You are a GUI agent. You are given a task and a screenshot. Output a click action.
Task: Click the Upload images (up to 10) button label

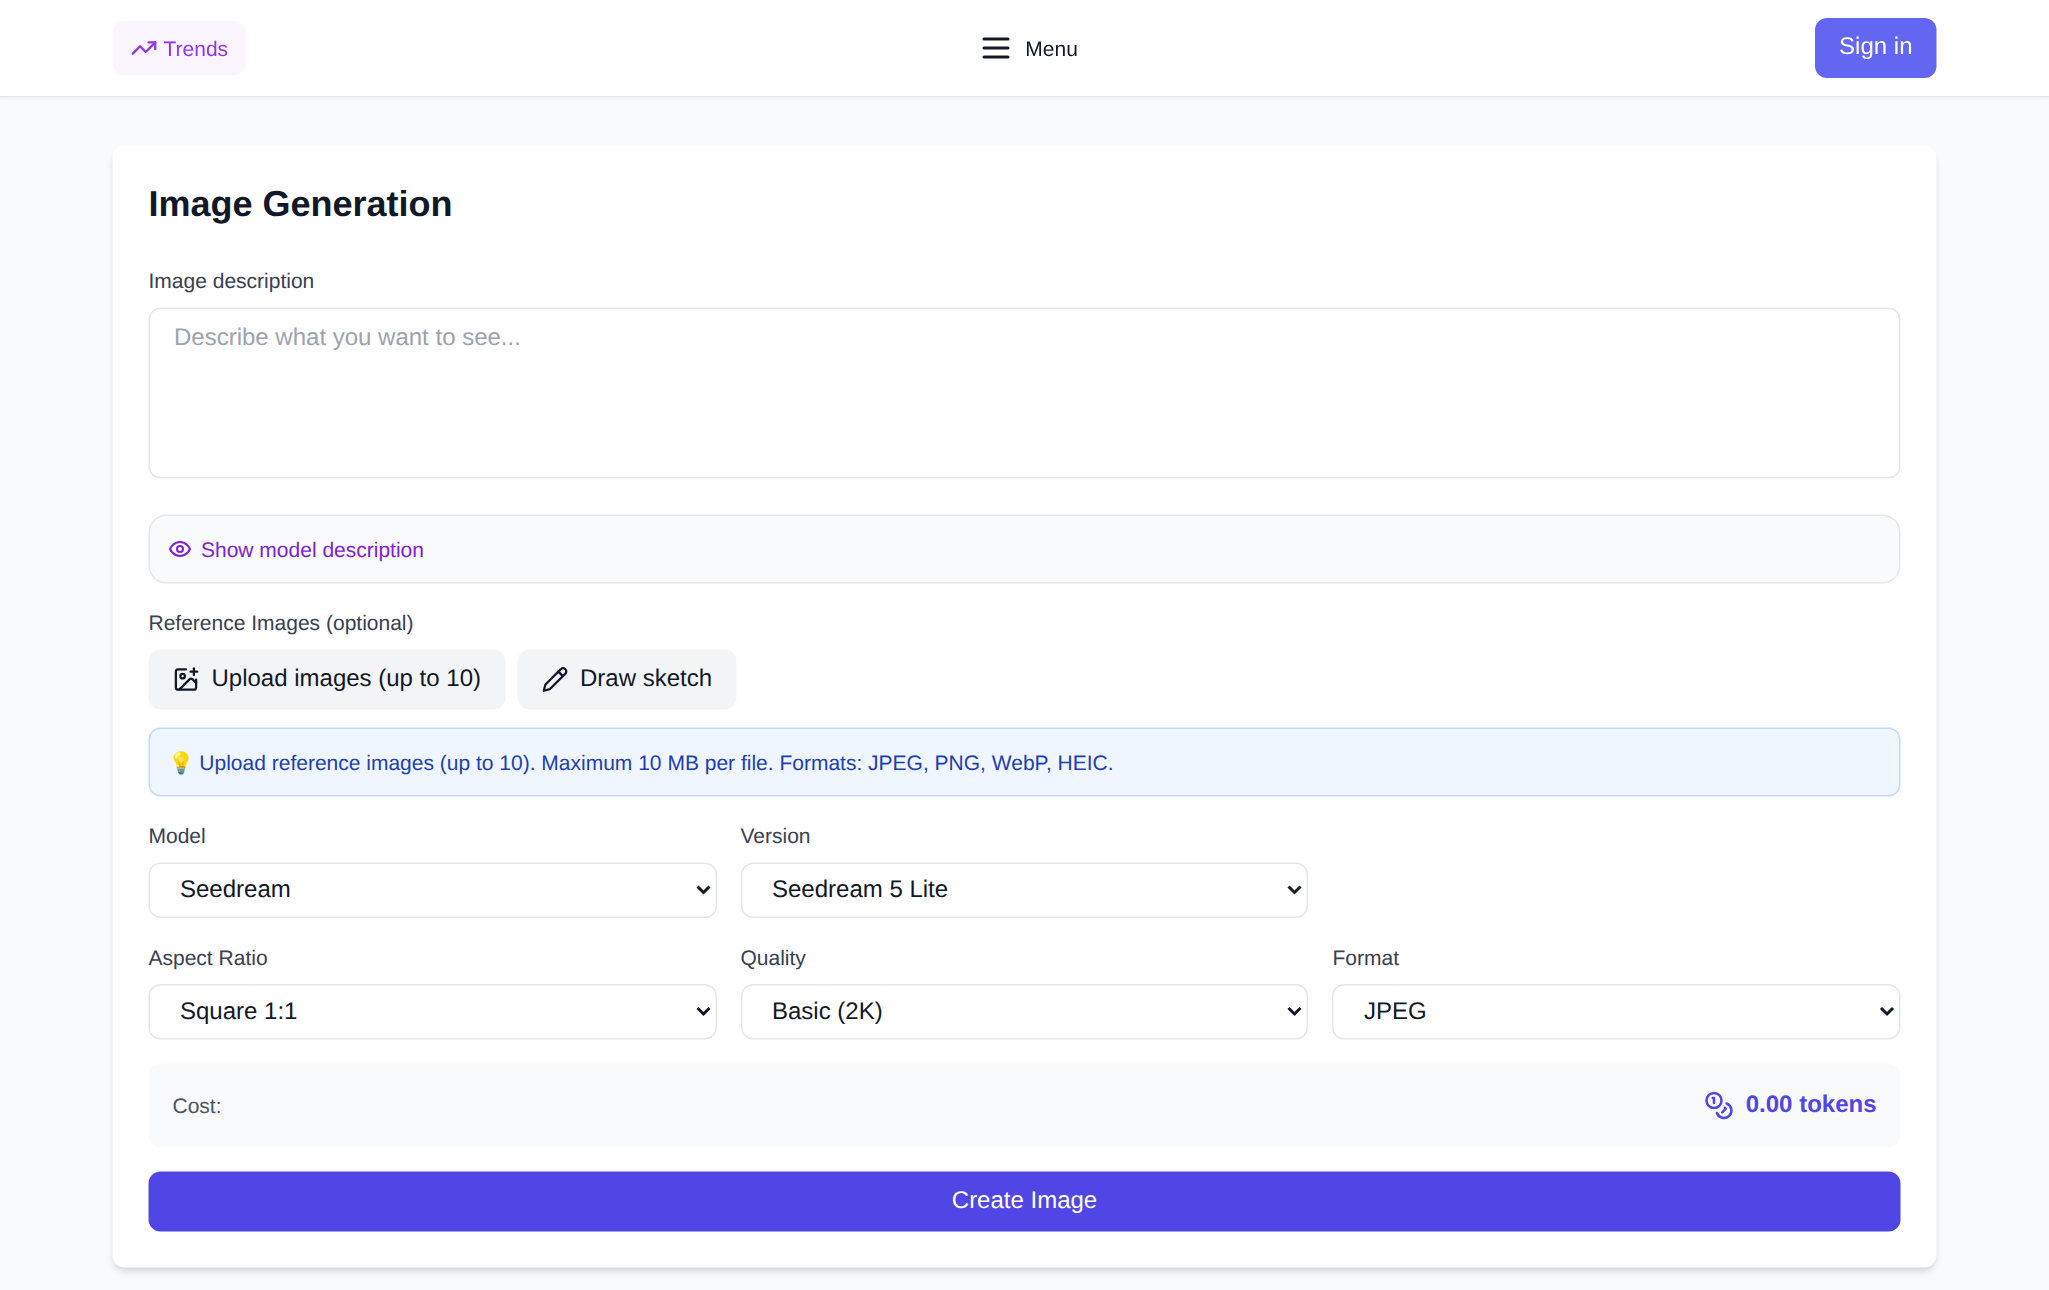click(346, 678)
